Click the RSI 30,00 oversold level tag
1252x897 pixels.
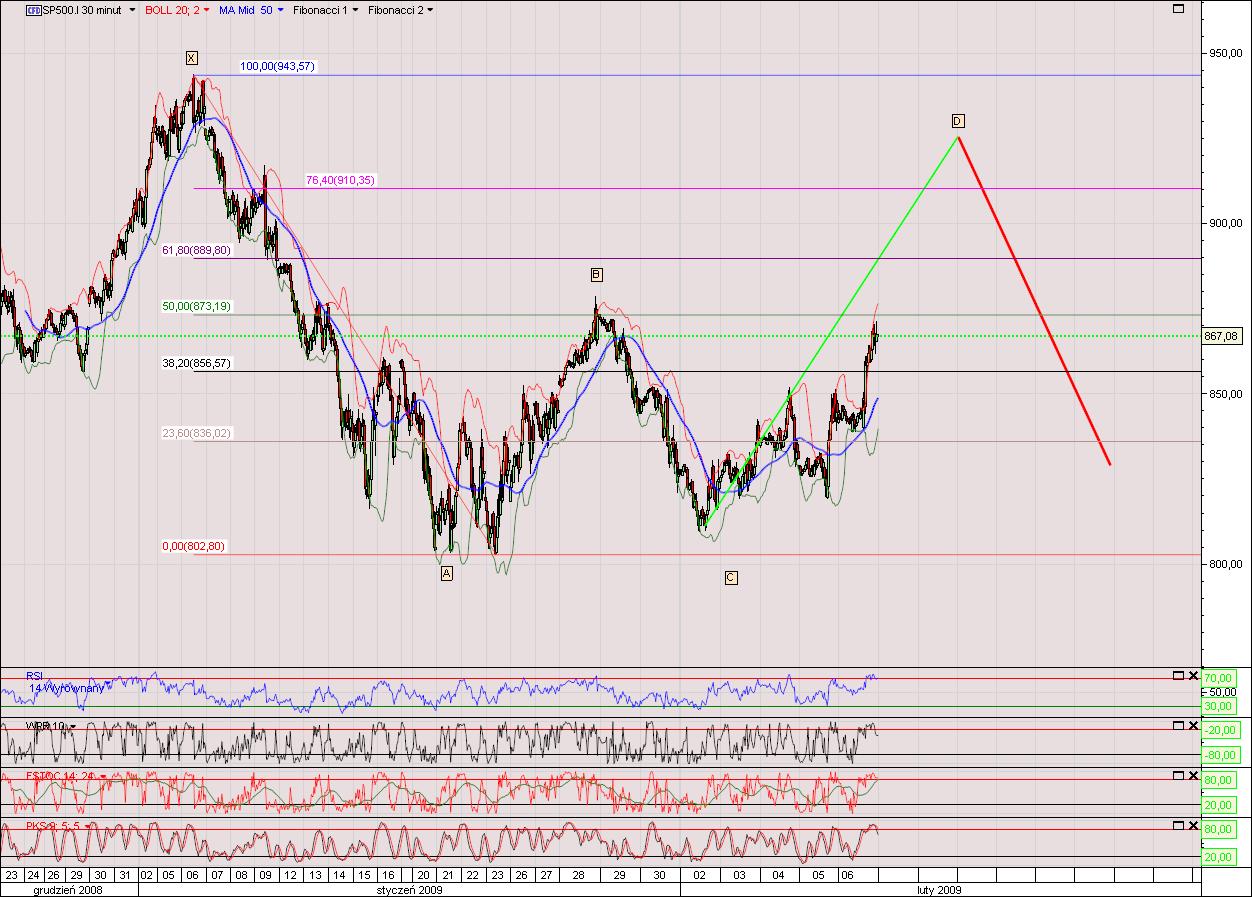click(1221, 706)
